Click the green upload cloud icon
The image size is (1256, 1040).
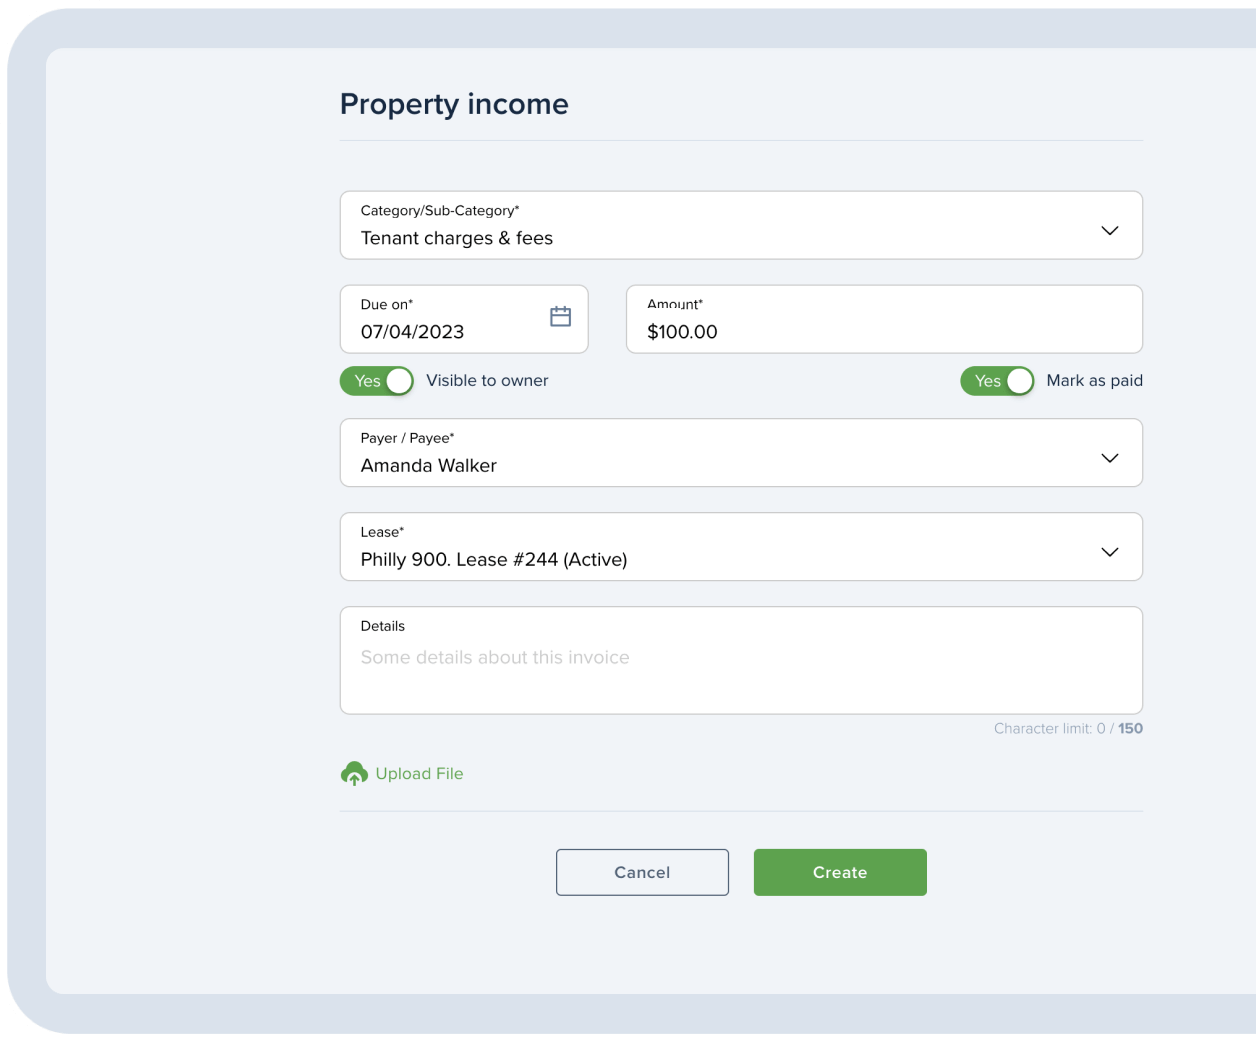(355, 773)
